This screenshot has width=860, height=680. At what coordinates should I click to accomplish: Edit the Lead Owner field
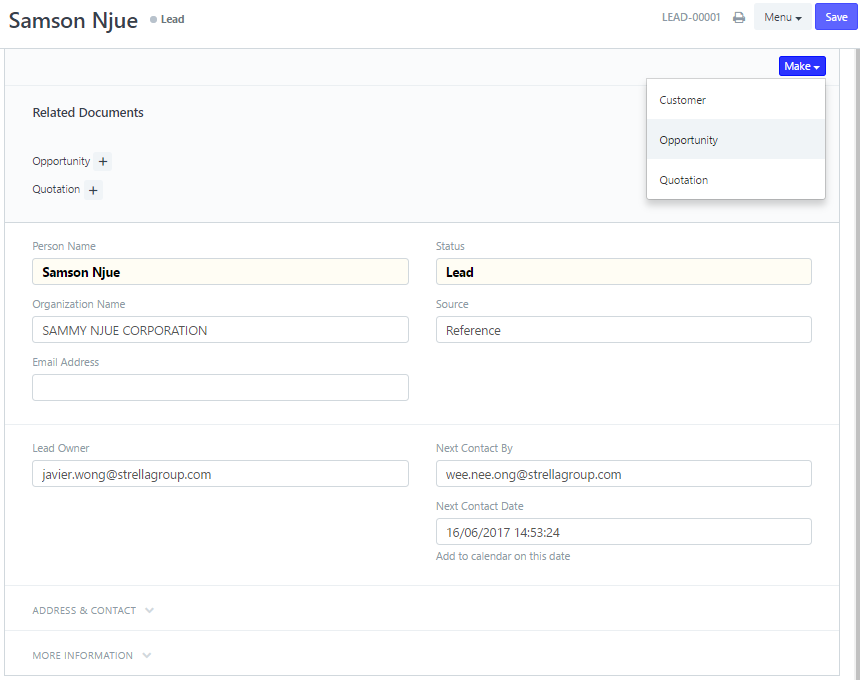pos(220,474)
